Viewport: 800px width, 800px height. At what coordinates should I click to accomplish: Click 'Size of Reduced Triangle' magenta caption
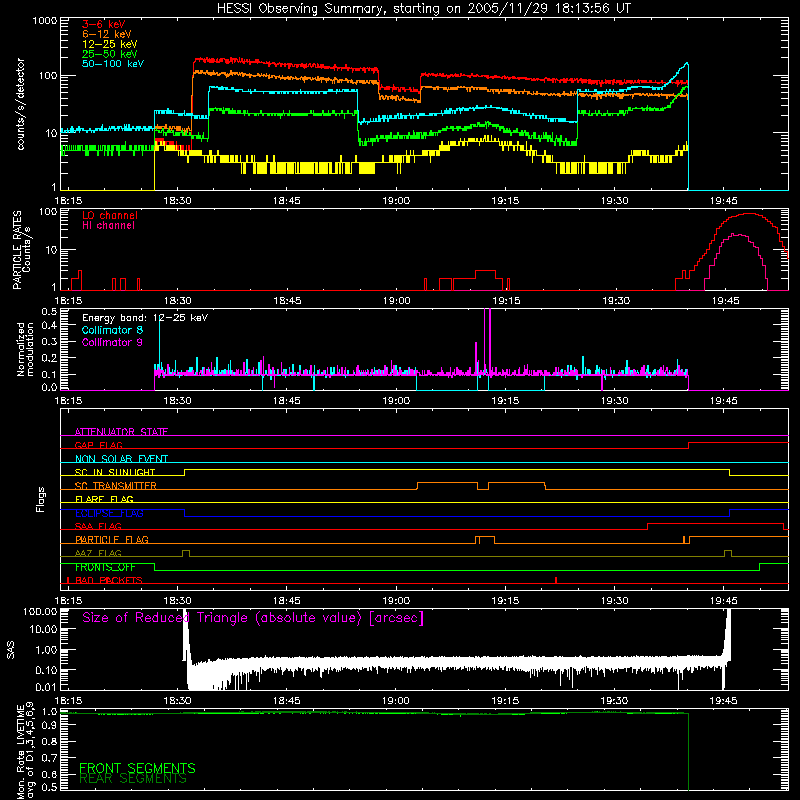[x=253, y=618]
